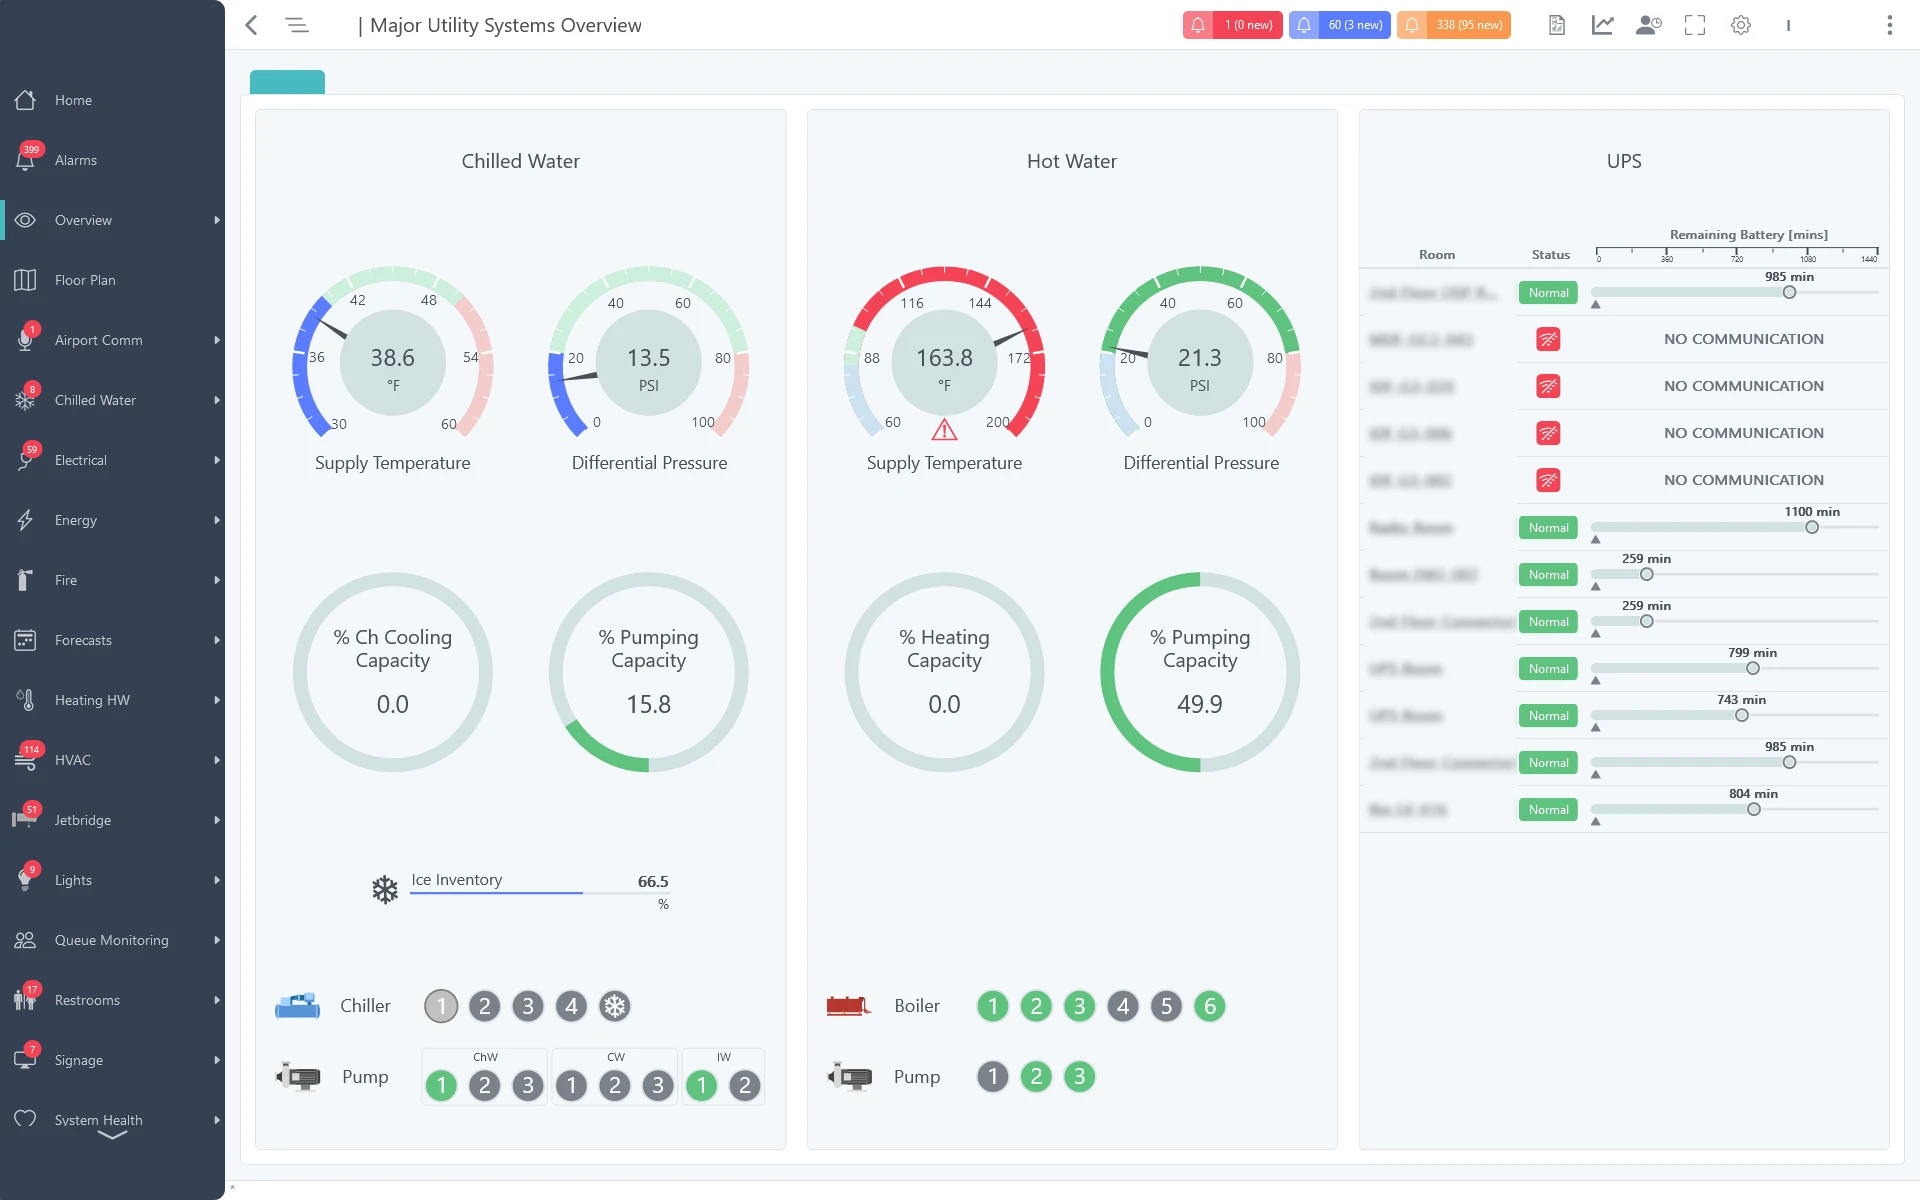Image resolution: width=1920 pixels, height=1200 pixels.
Task: Click the orange 338 warnings badge
Action: [1453, 25]
